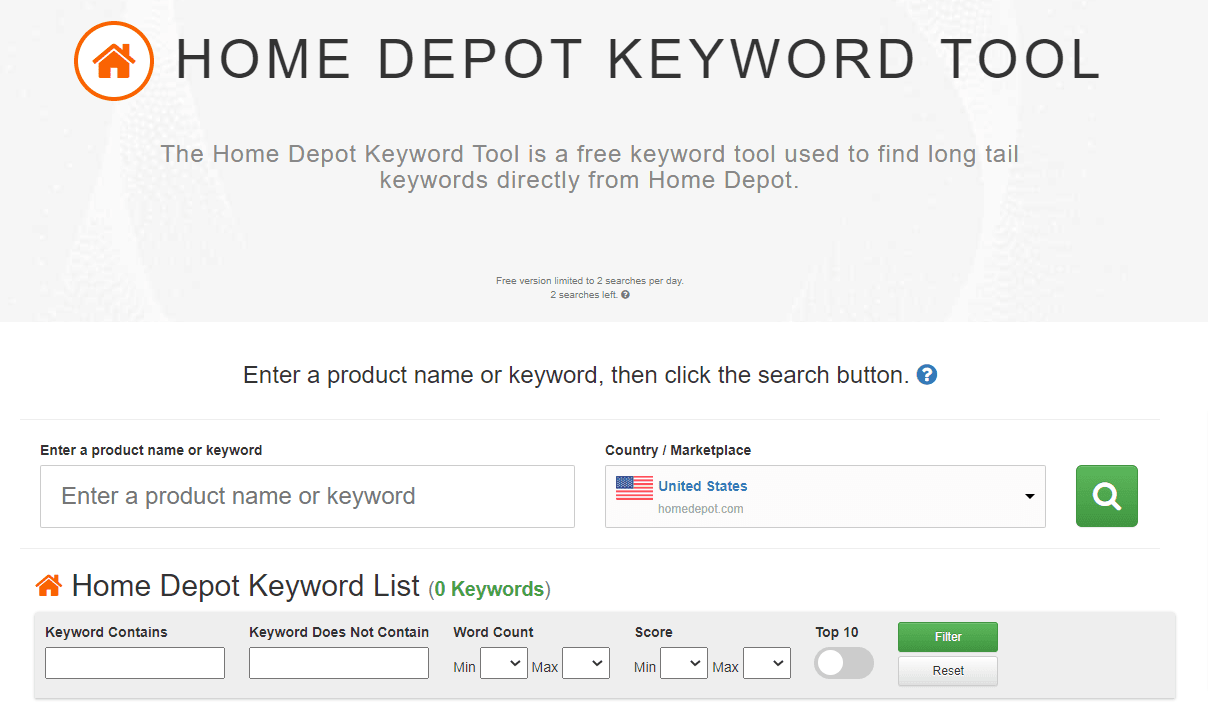Open the Score Min dropdown
Screen dimensions: 1208x710
point(684,663)
